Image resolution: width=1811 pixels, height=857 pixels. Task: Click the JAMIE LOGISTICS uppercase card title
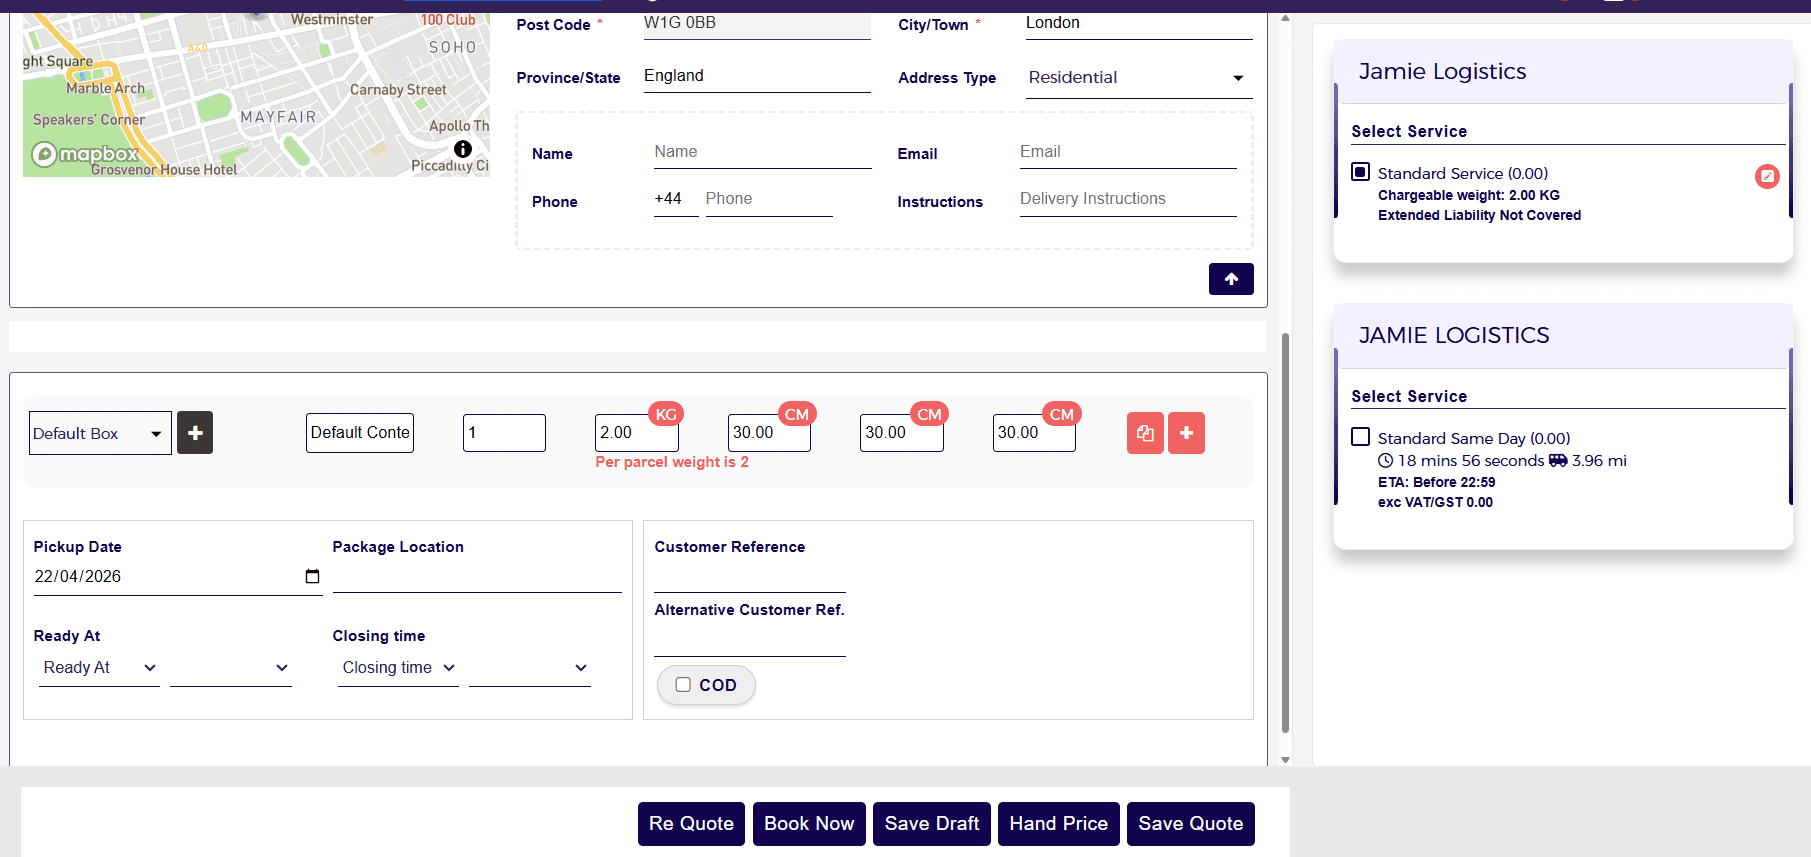coord(1454,336)
